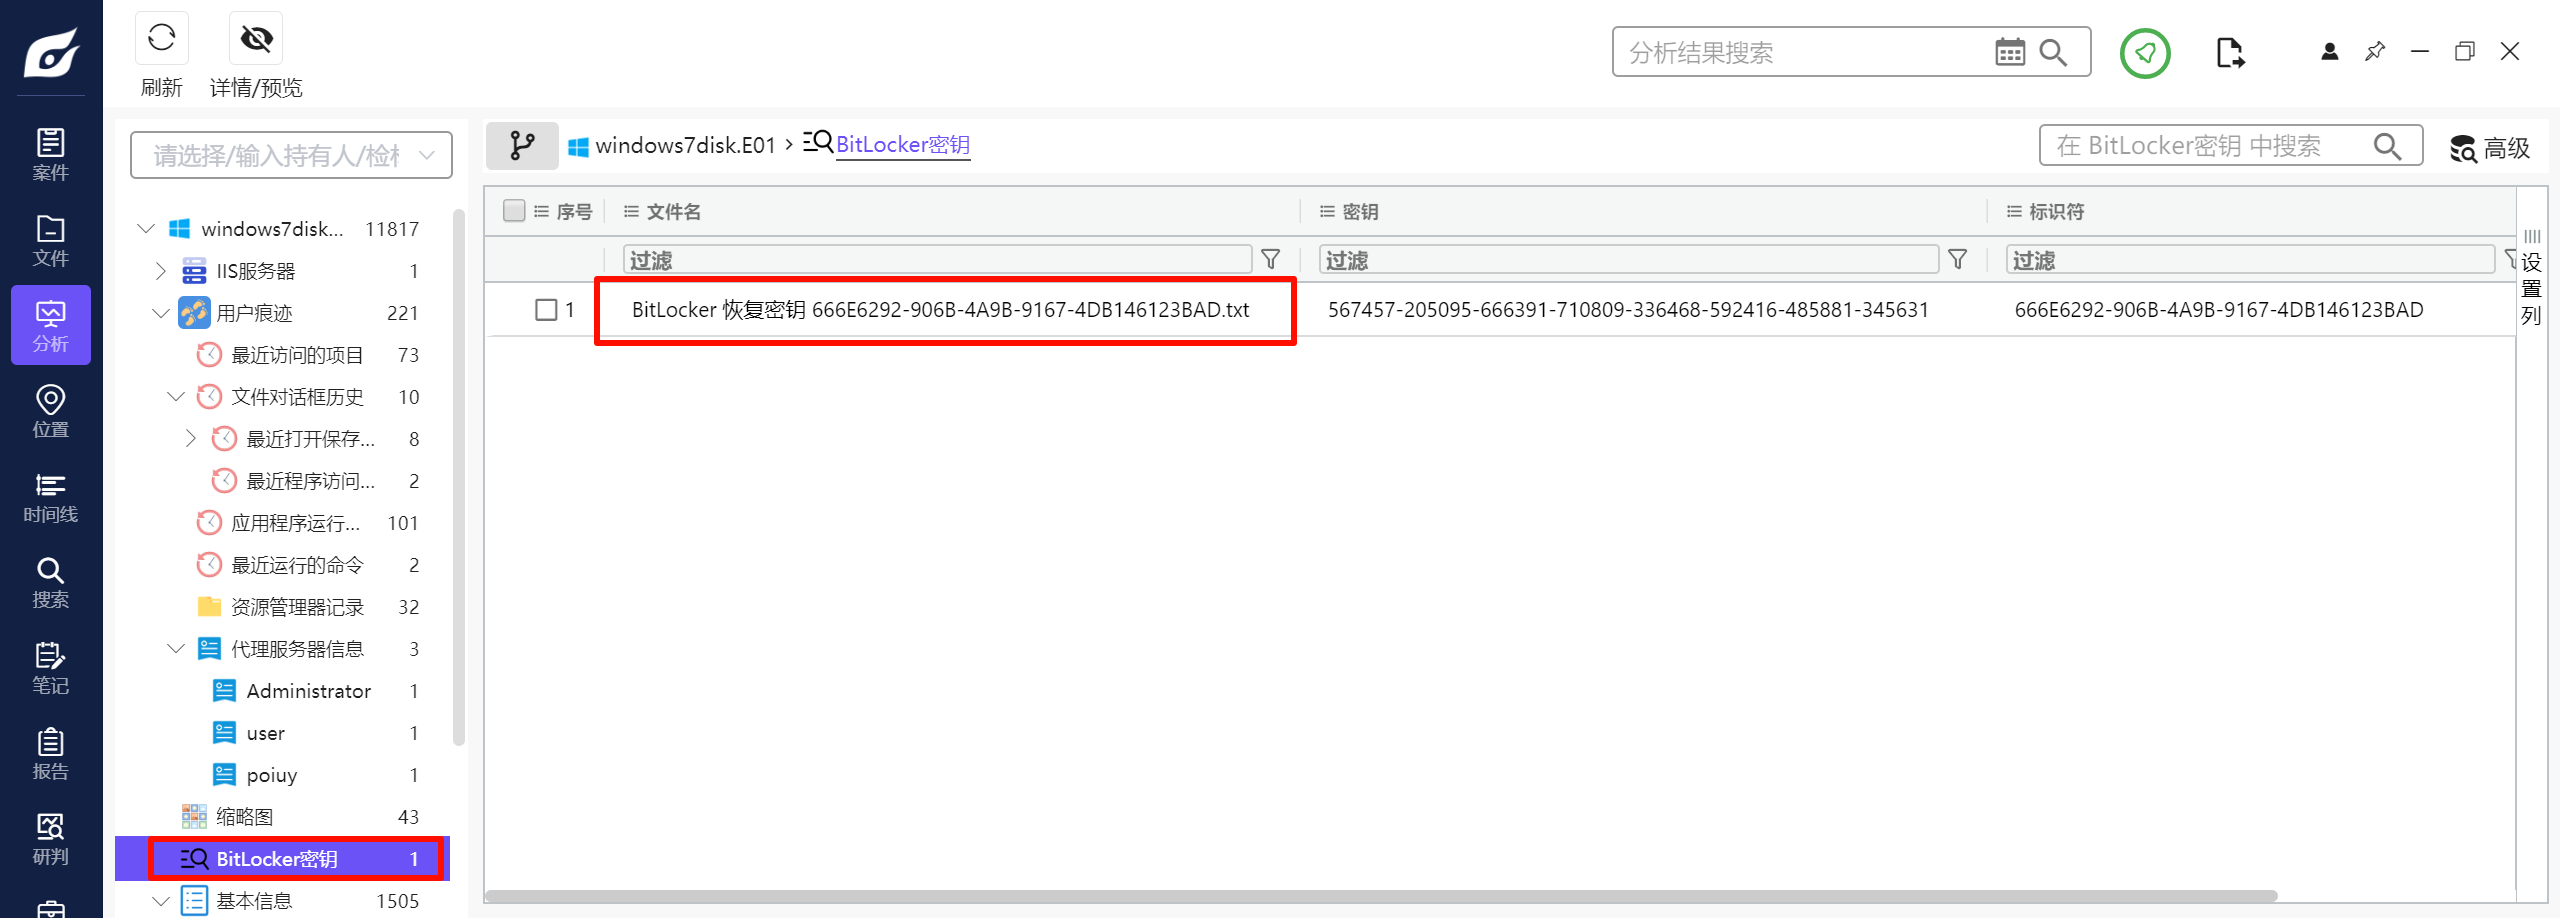Click the 文件名 column filter funnel icon
The image size is (2560, 918).
(x=1270, y=260)
